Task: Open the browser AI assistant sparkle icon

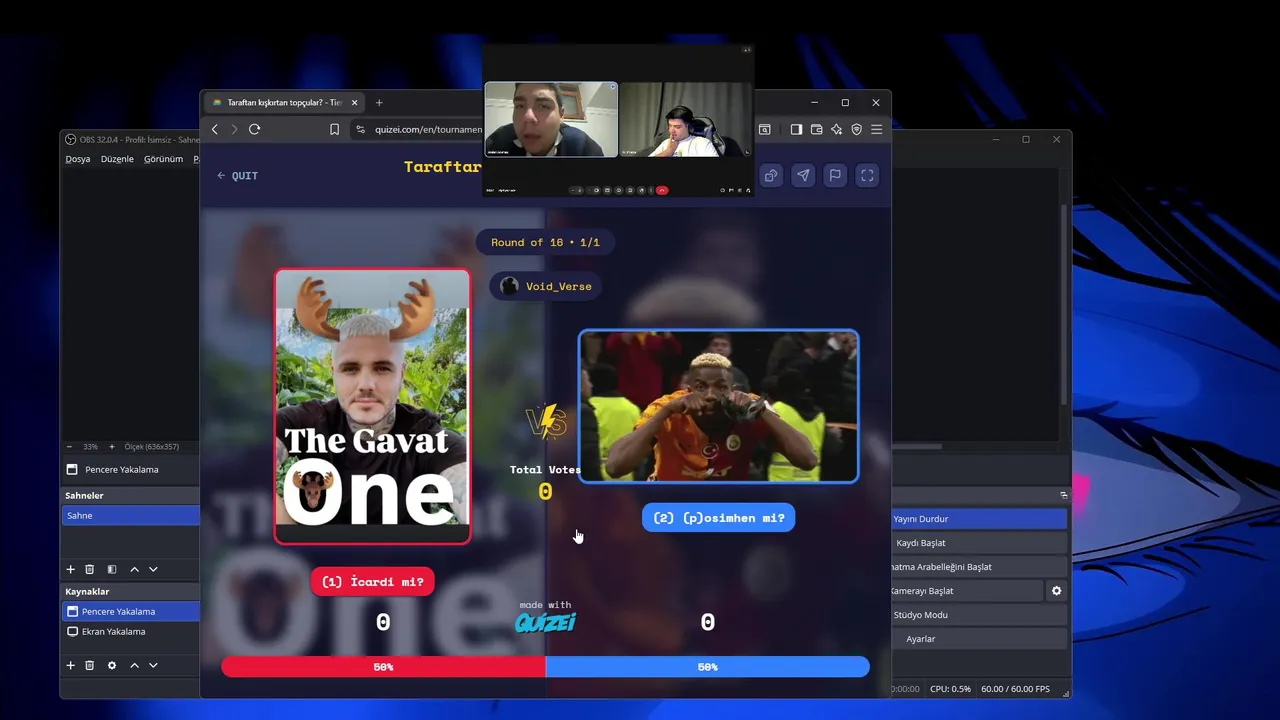Action: (x=836, y=129)
